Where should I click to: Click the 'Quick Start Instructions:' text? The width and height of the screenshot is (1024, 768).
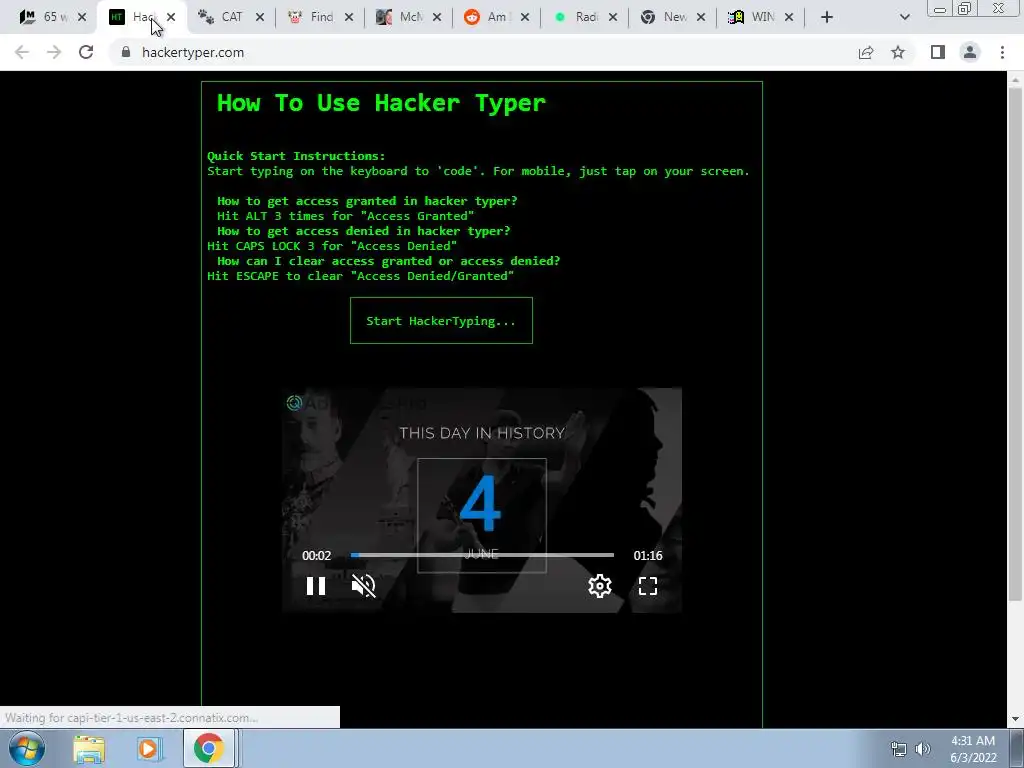[296, 156]
